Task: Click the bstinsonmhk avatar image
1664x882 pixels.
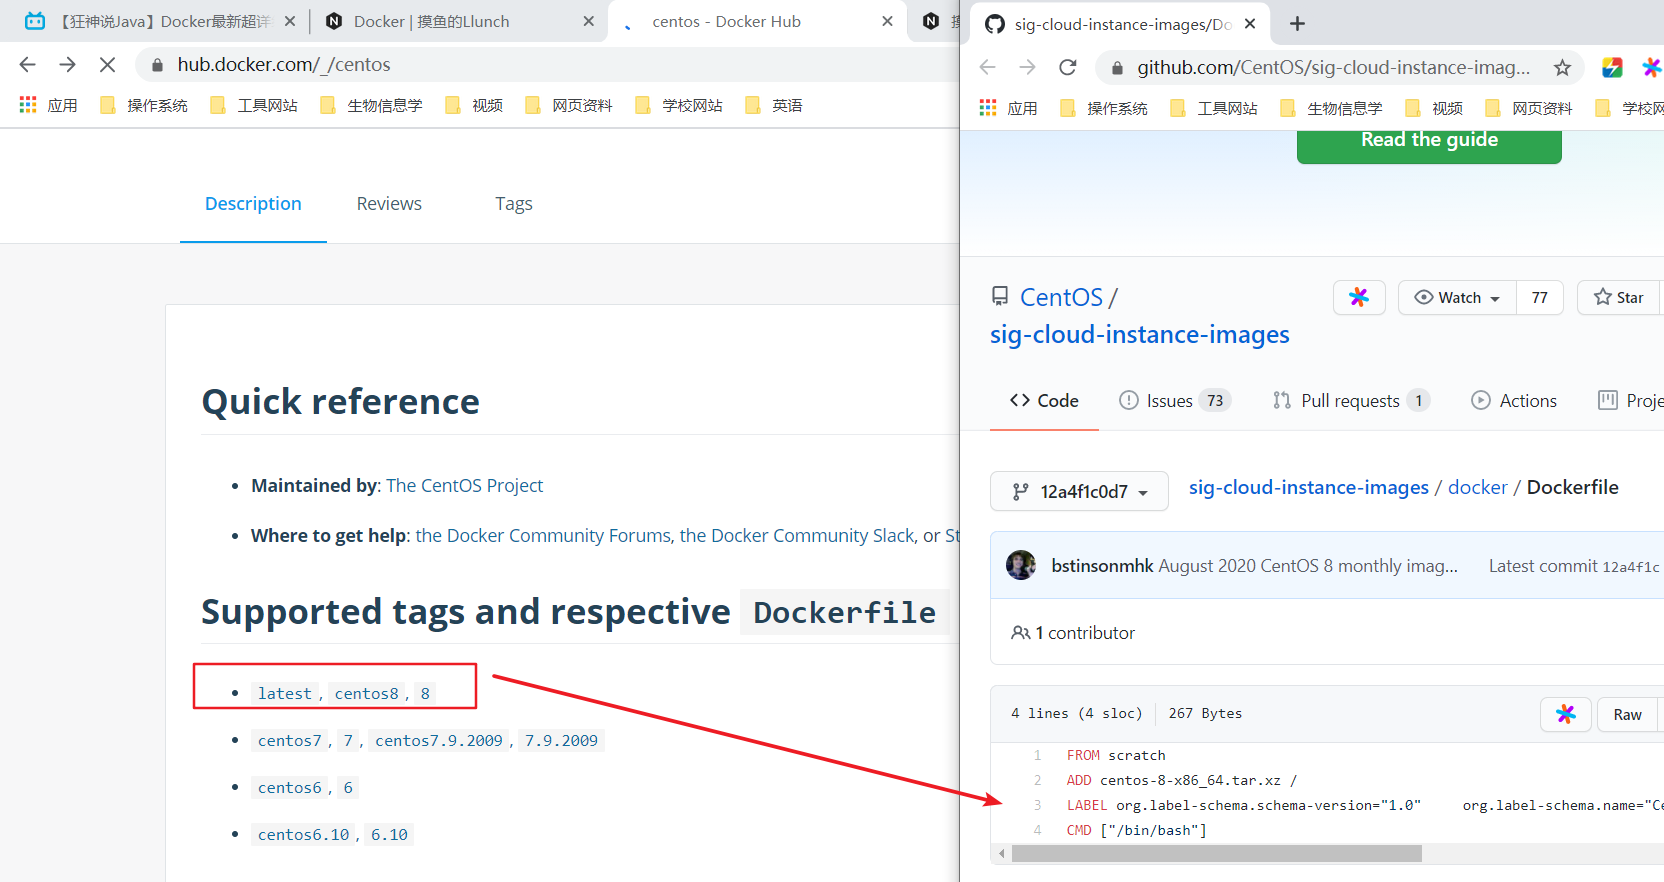Action: click(1021, 565)
